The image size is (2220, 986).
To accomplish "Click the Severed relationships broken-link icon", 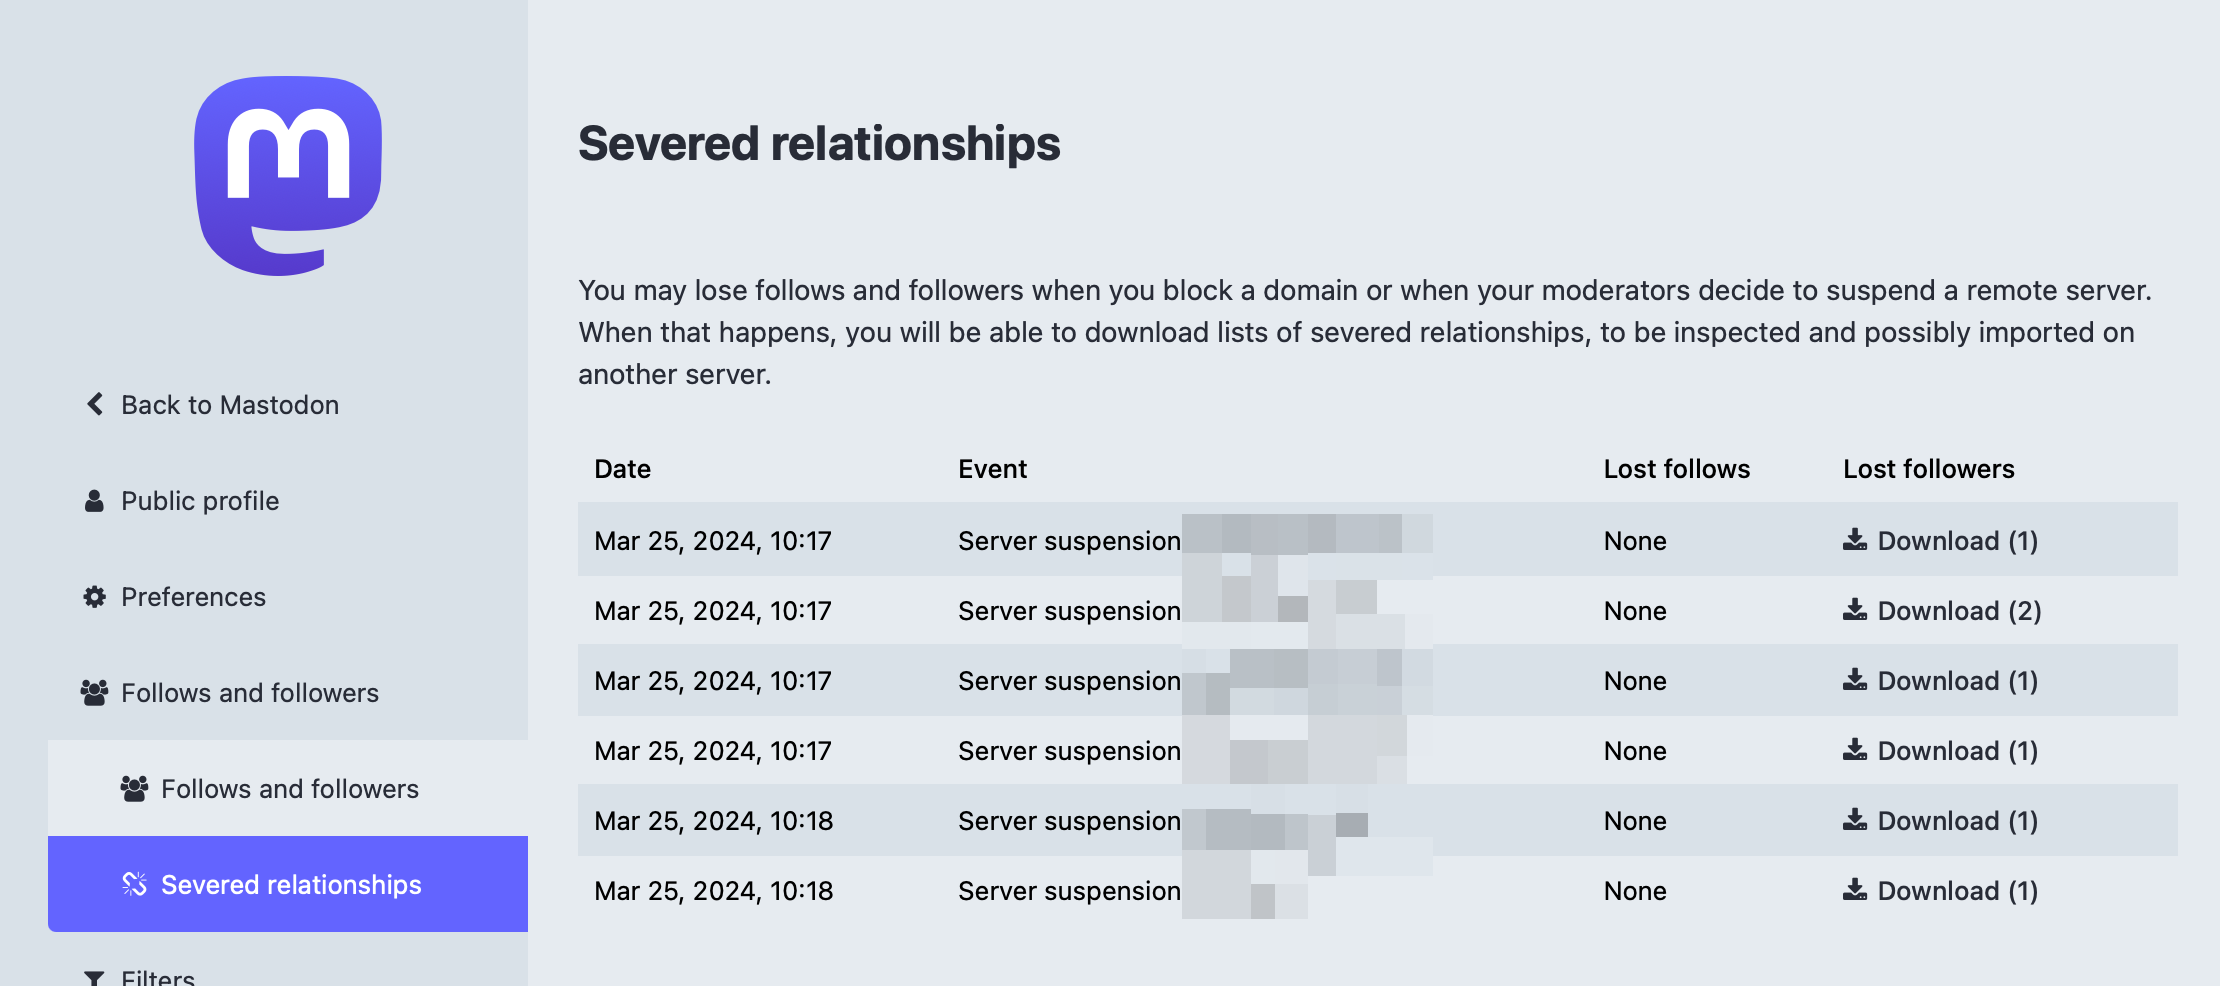I will tap(134, 884).
